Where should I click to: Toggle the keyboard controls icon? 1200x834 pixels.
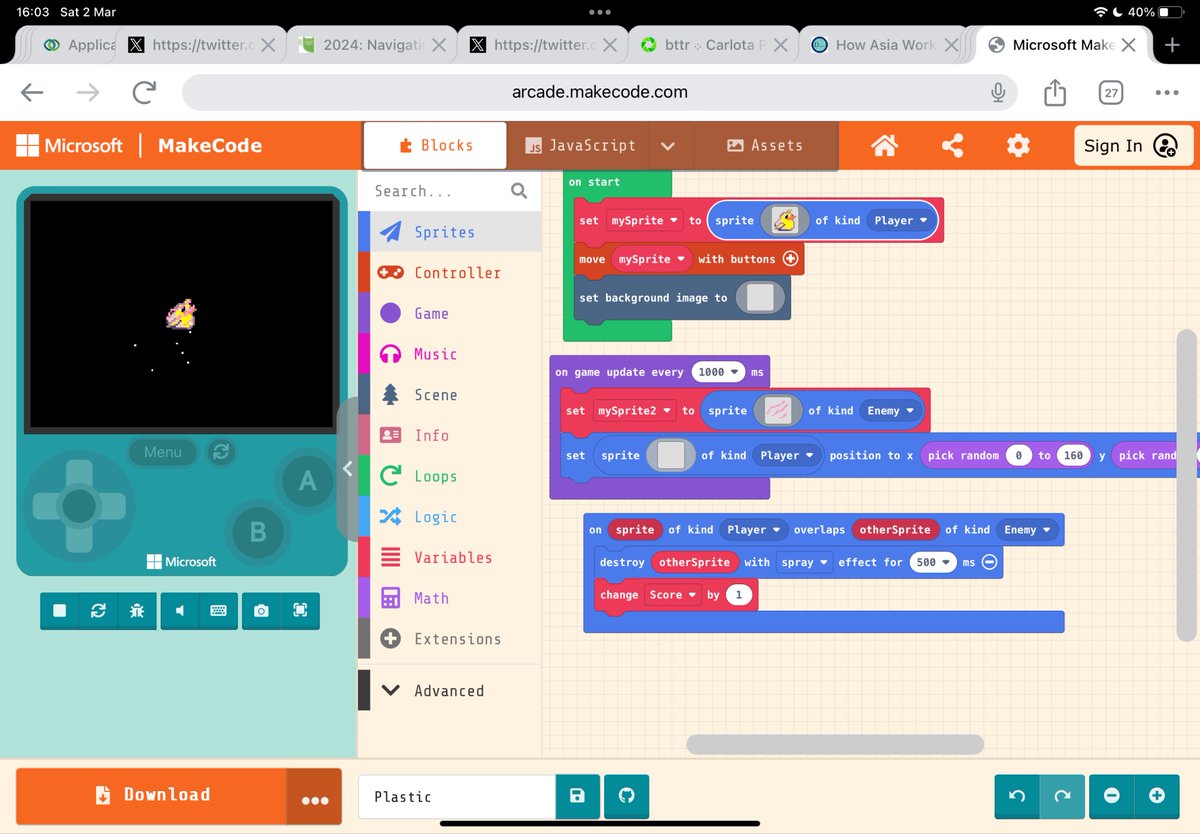(x=218, y=611)
